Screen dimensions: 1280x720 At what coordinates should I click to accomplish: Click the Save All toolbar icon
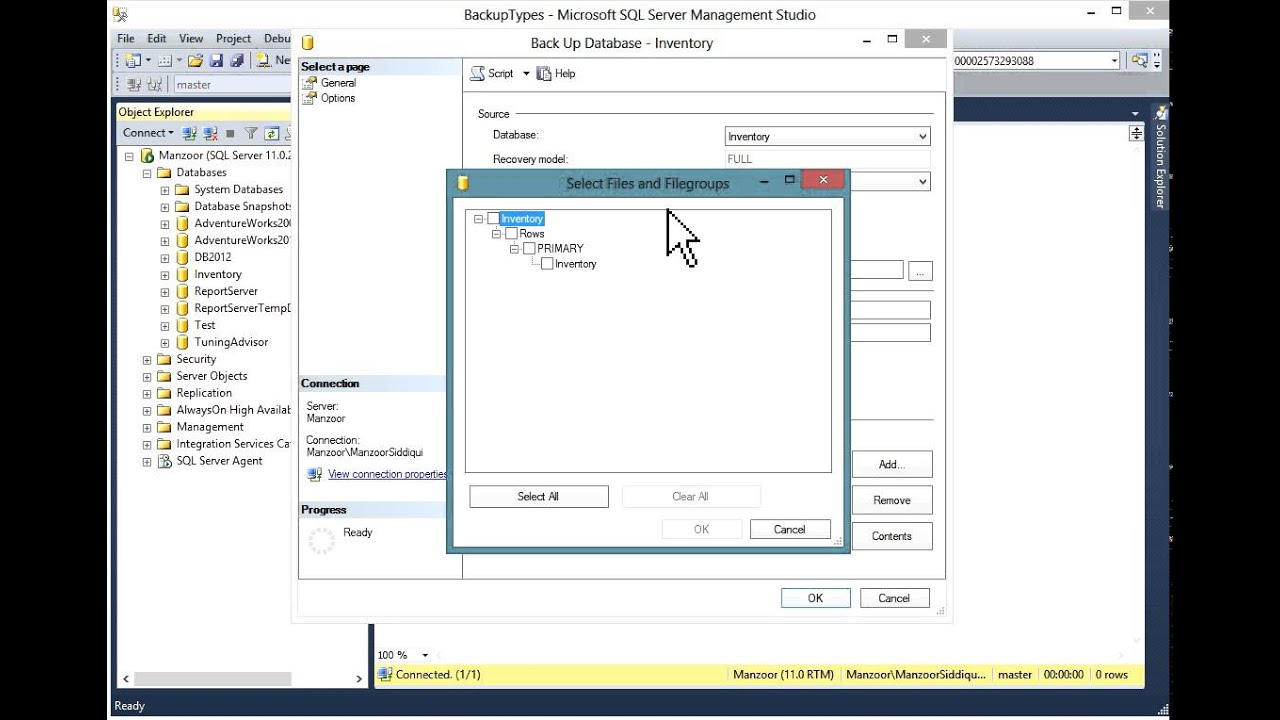coord(237,61)
